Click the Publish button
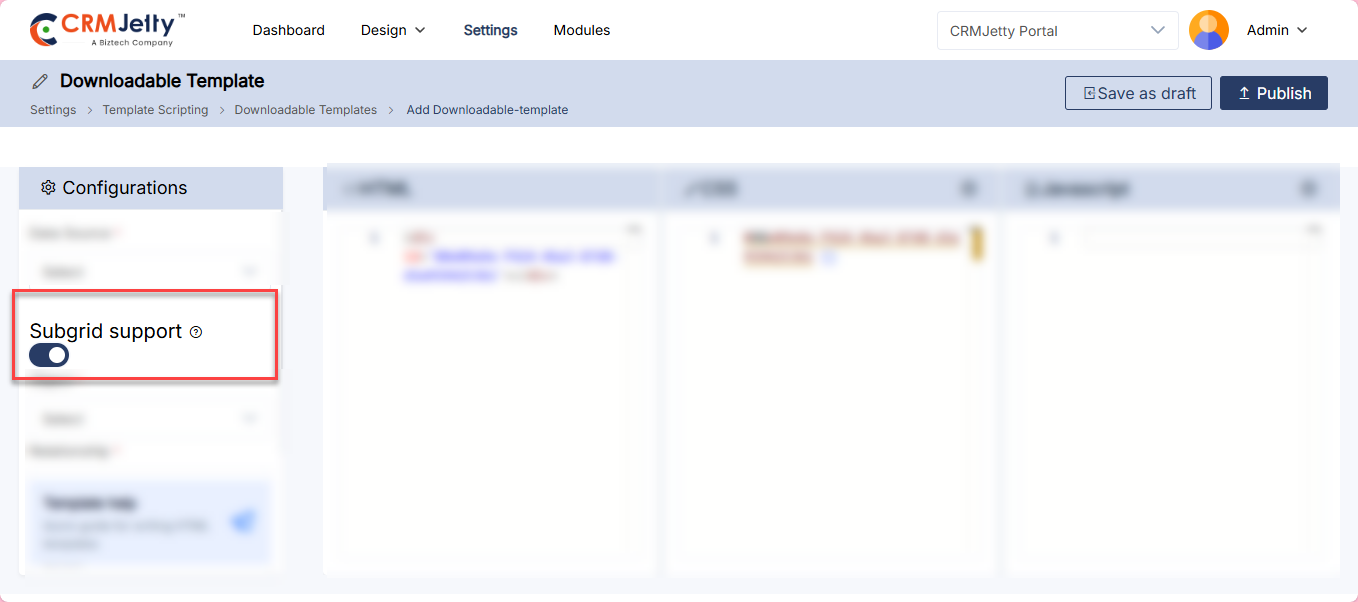 1274,93
